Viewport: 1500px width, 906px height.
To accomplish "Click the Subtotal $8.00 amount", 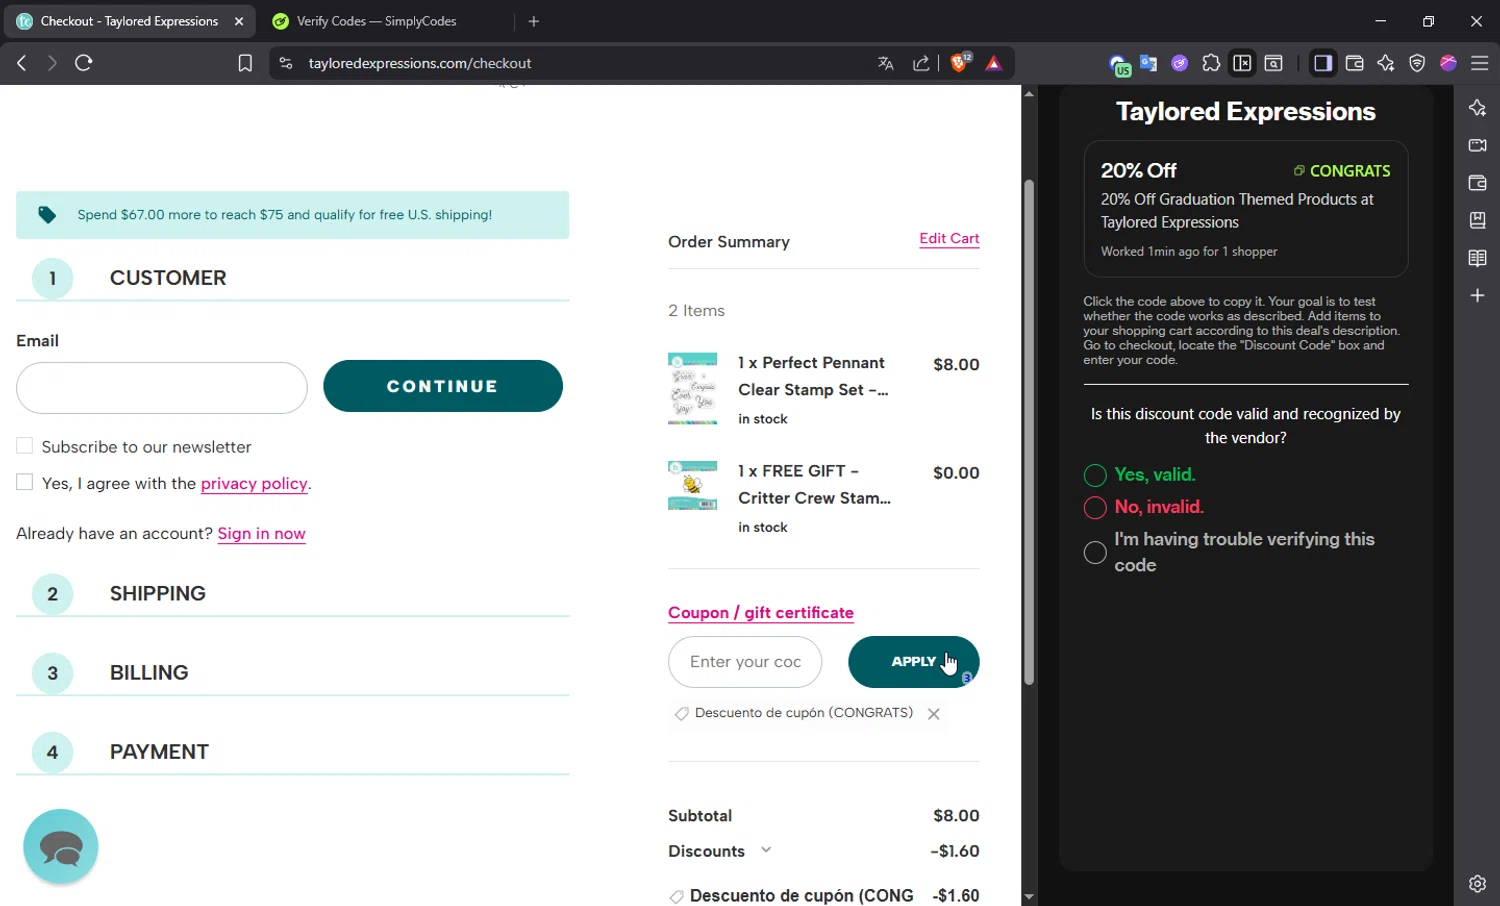I will (x=956, y=816).
